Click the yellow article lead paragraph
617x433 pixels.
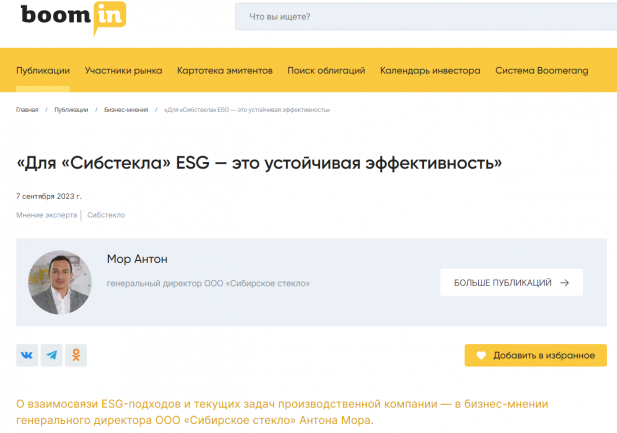[x=282, y=412]
